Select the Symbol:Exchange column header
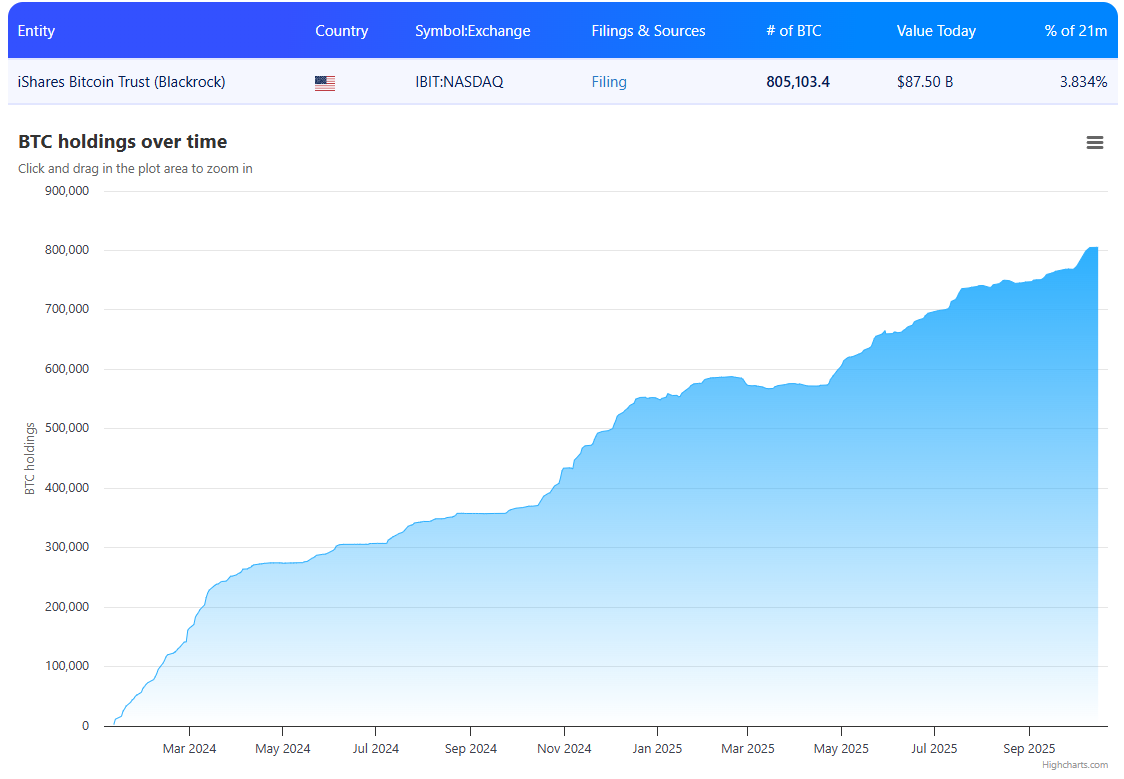 tap(472, 31)
